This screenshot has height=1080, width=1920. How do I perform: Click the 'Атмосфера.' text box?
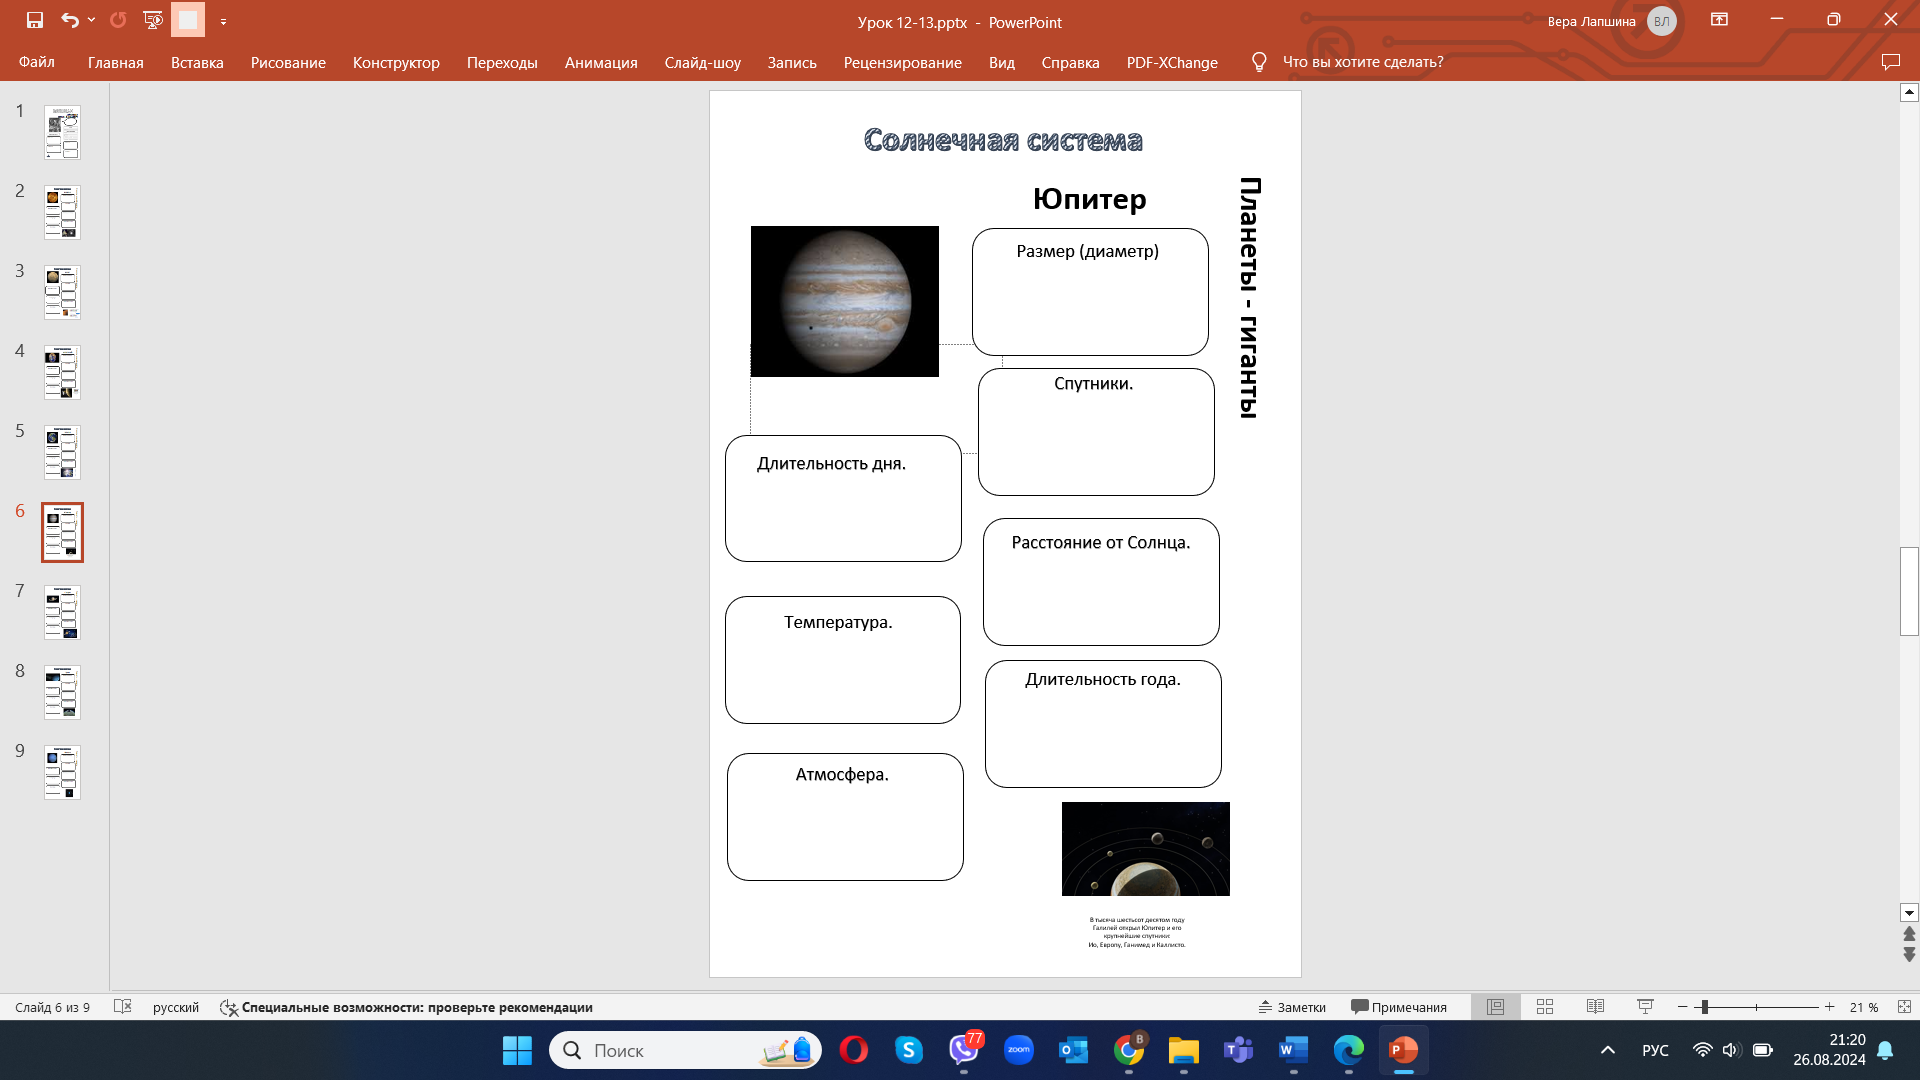(845, 817)
